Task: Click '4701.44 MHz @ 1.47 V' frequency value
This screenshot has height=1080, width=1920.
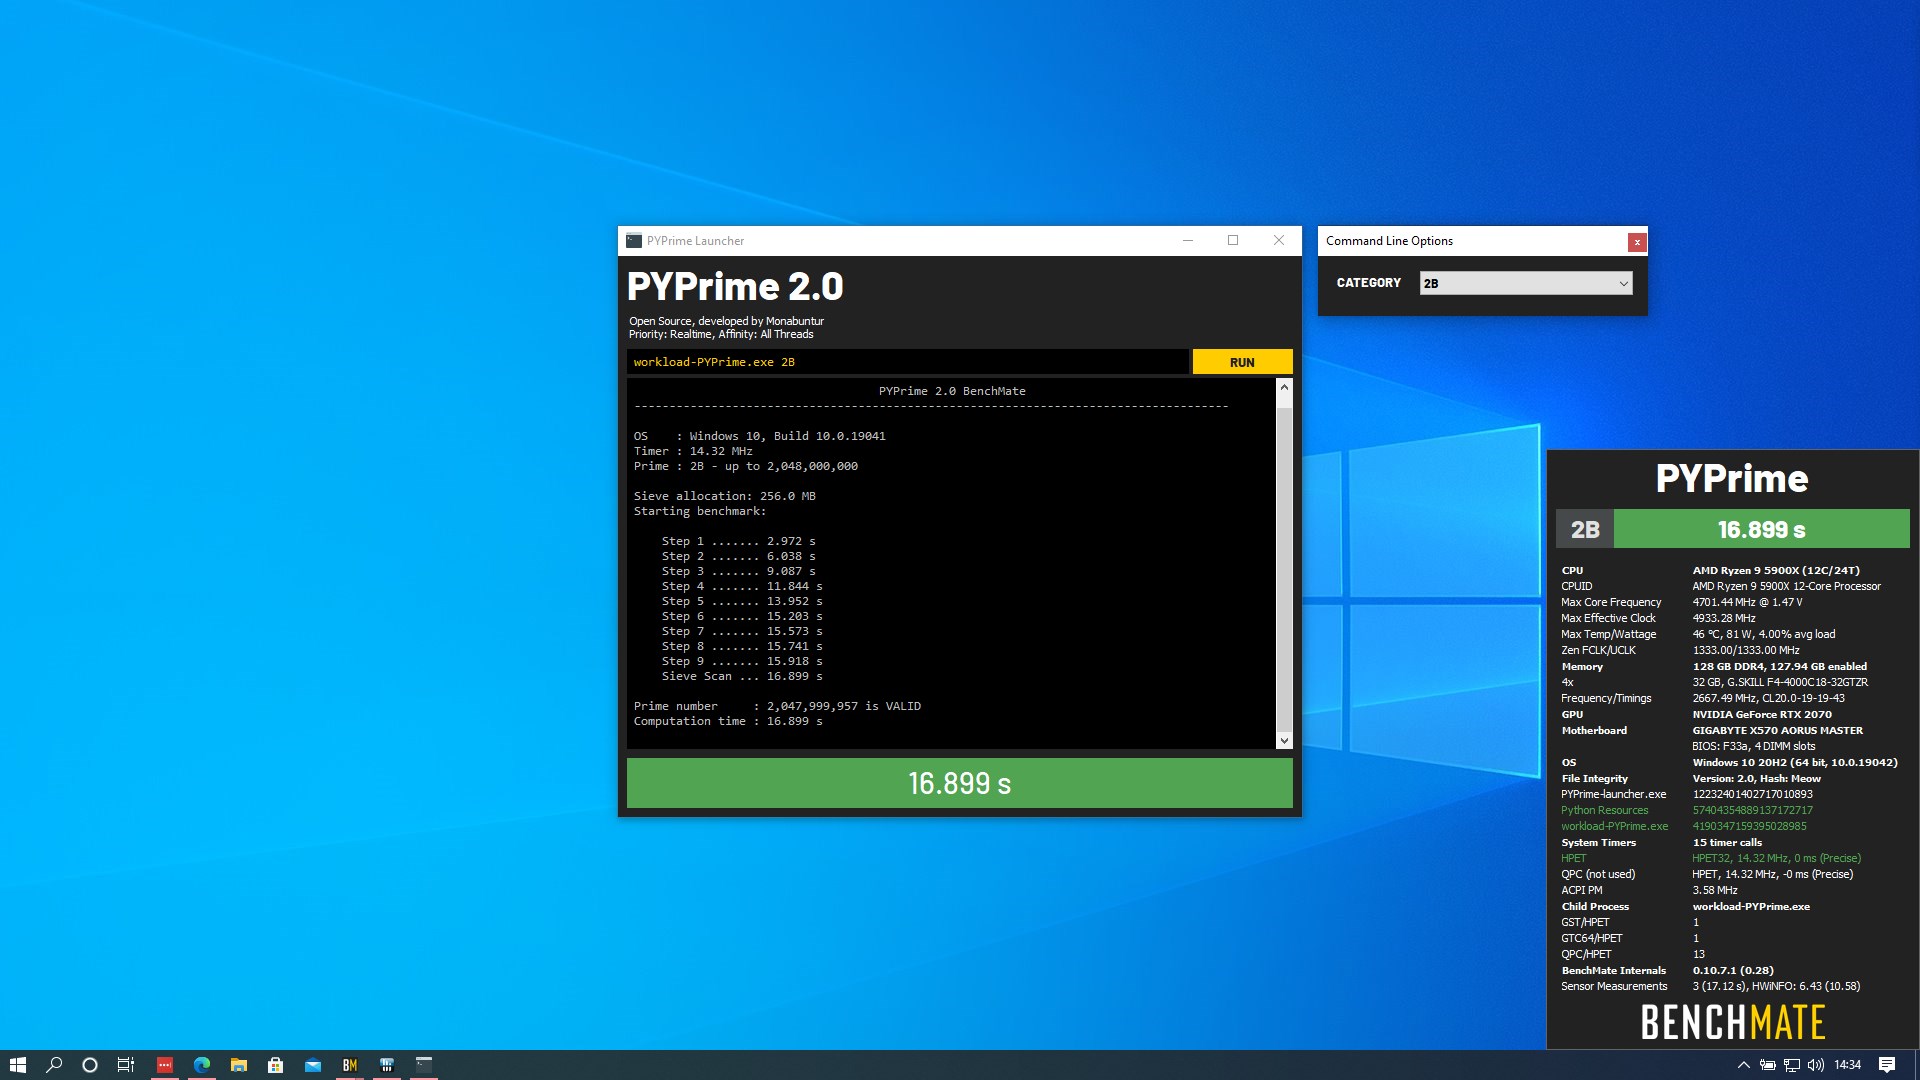Action: pyautogui.click(x=1748, y=602)
